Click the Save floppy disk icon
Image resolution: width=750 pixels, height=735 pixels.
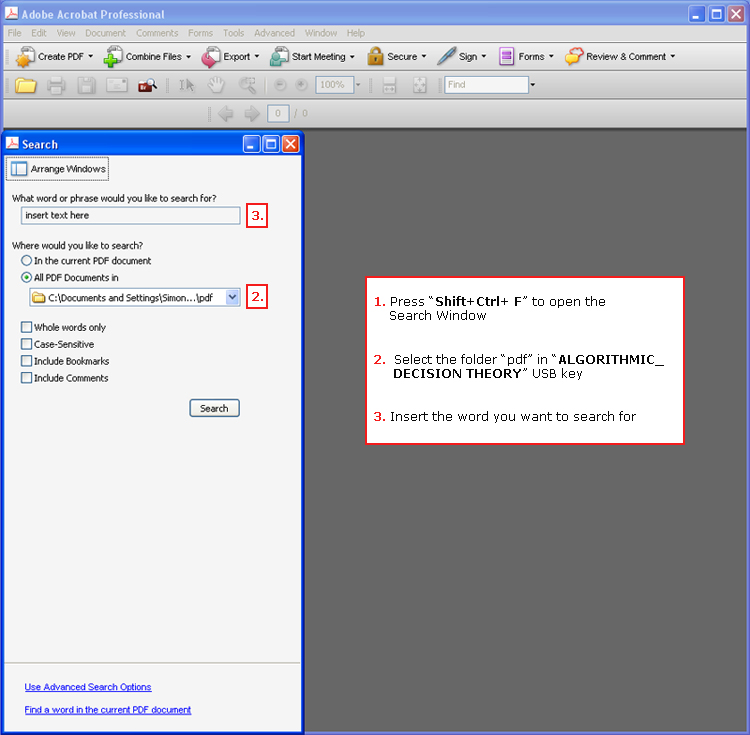pos(87,86)
